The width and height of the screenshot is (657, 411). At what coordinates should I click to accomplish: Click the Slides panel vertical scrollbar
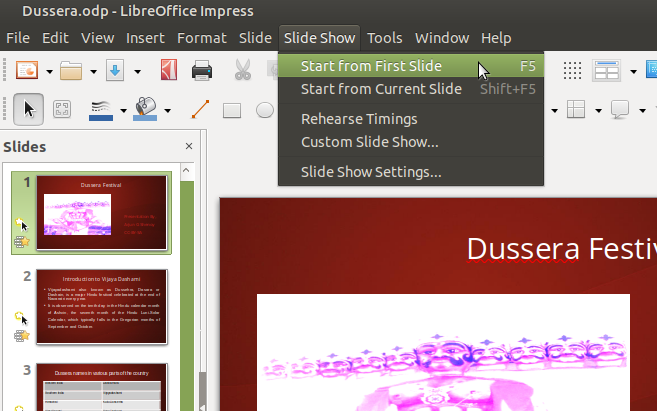click(x=187, y=295)
